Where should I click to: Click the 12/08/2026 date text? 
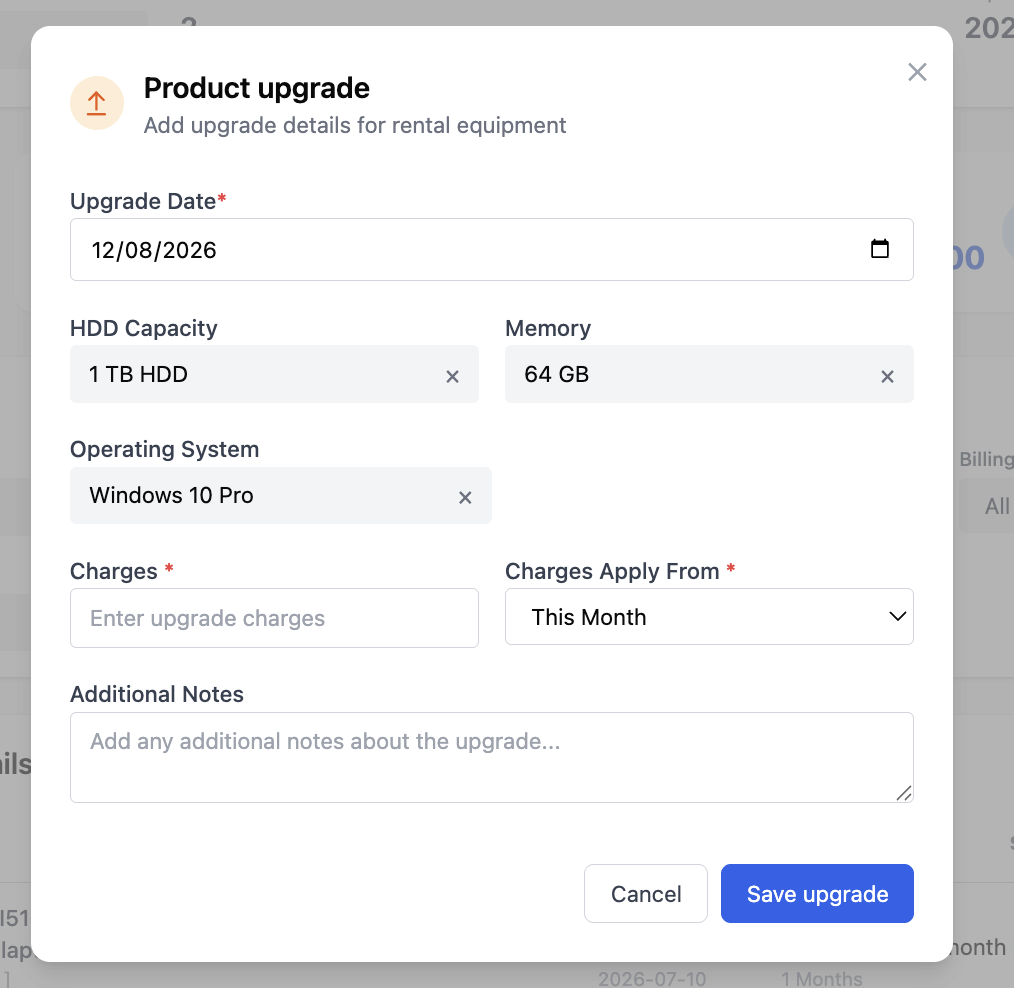pyautogui.click(x=154, y=250)
